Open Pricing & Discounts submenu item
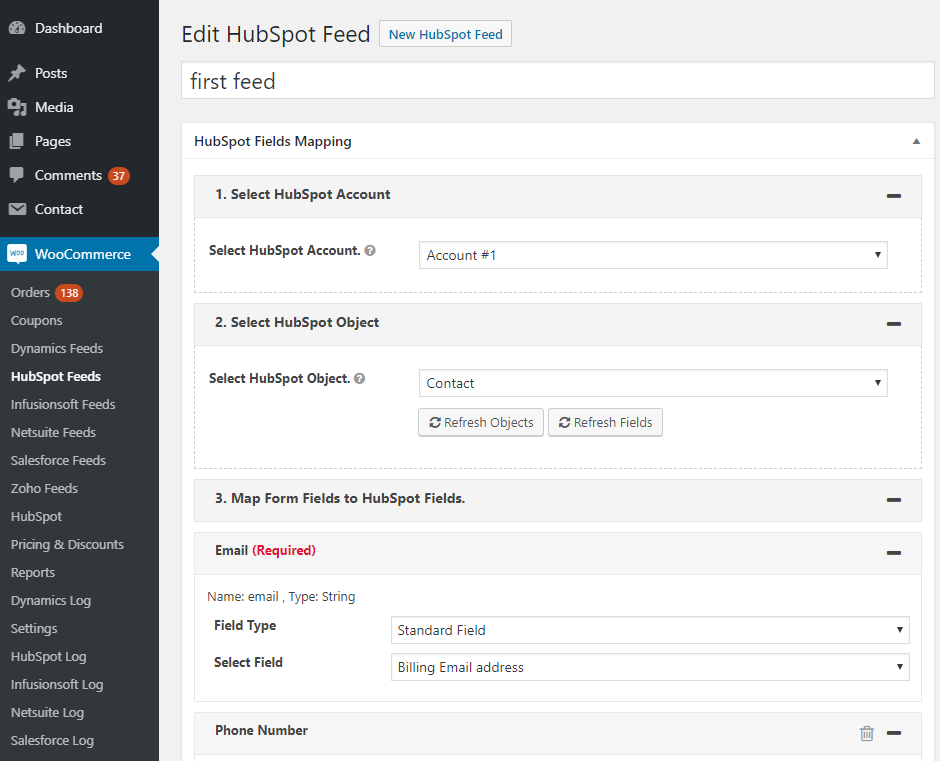This screenshot has height=761, width=940. pos(67,545)
